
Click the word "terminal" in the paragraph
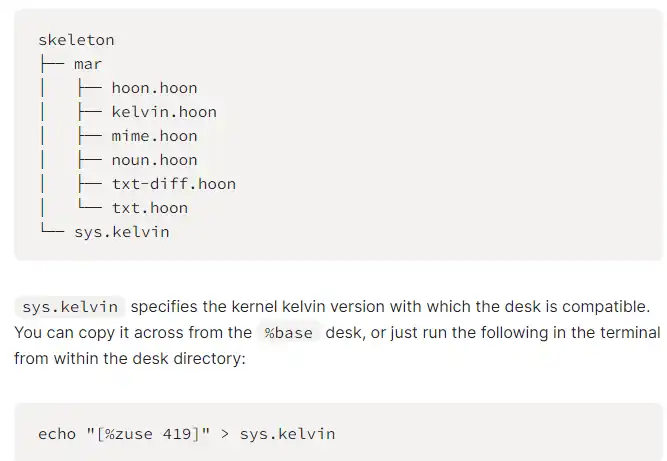[x=628, y=333]
